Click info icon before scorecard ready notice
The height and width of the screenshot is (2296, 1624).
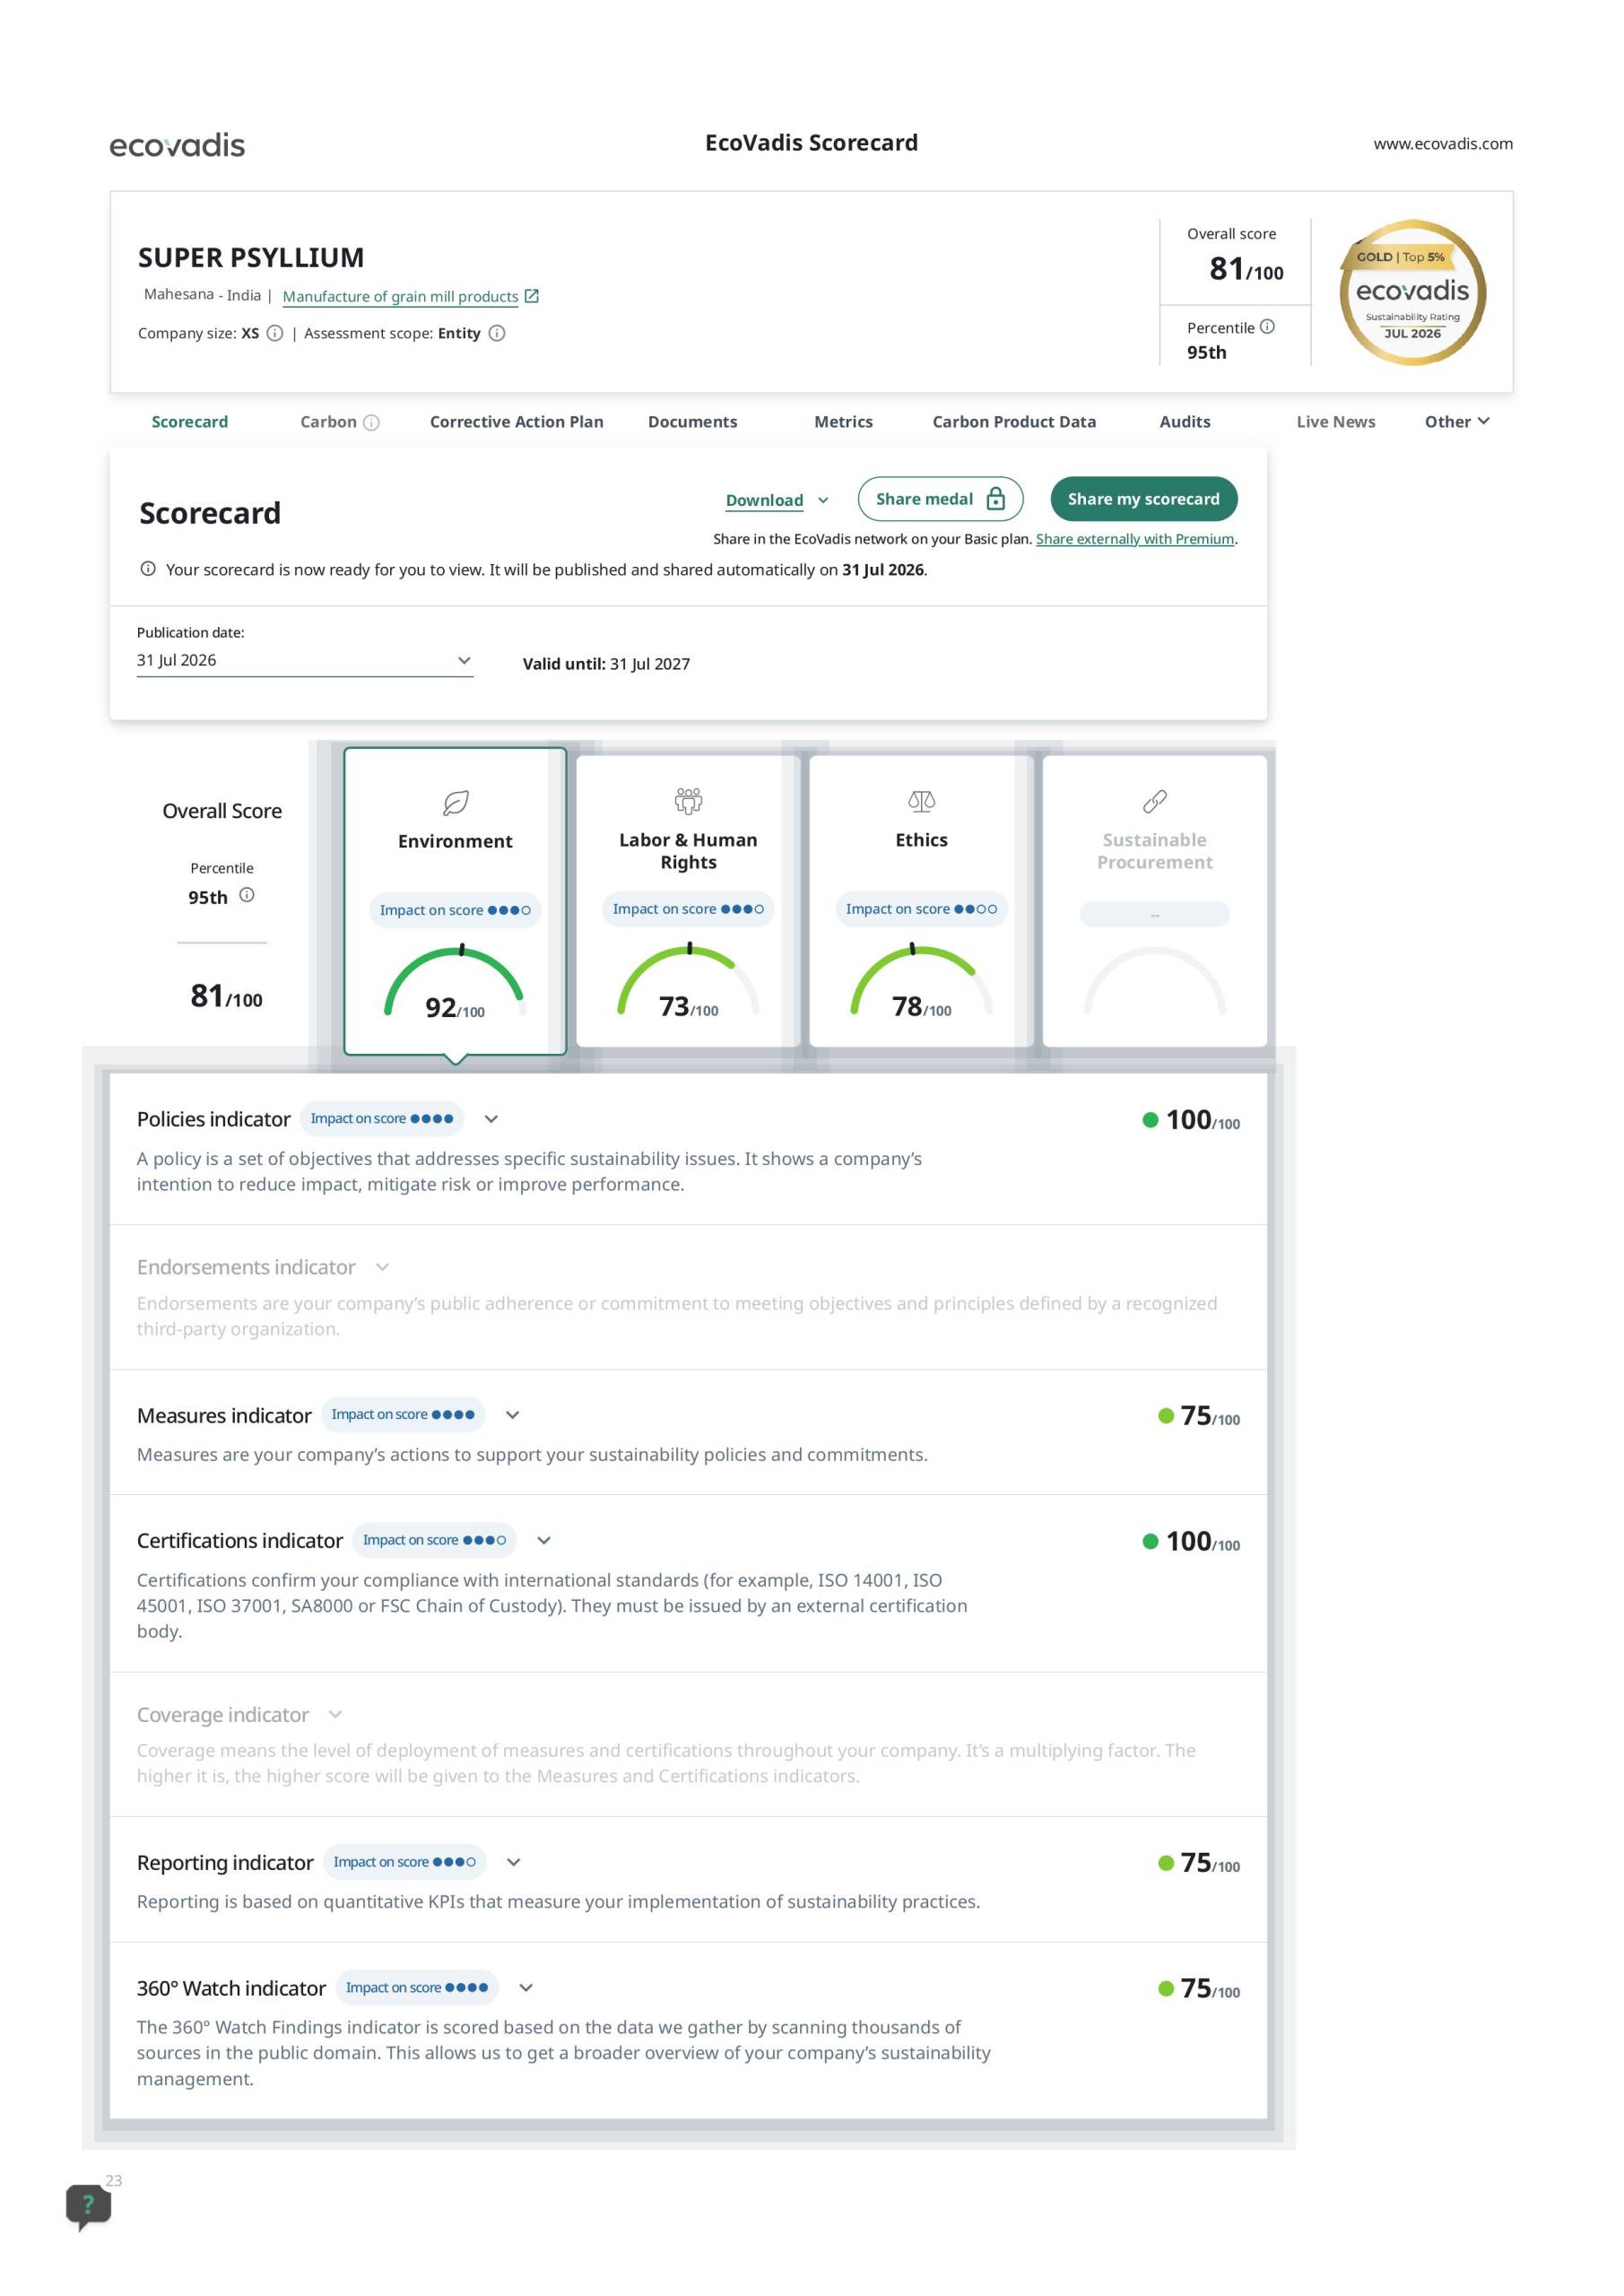[x=148, y=569]
